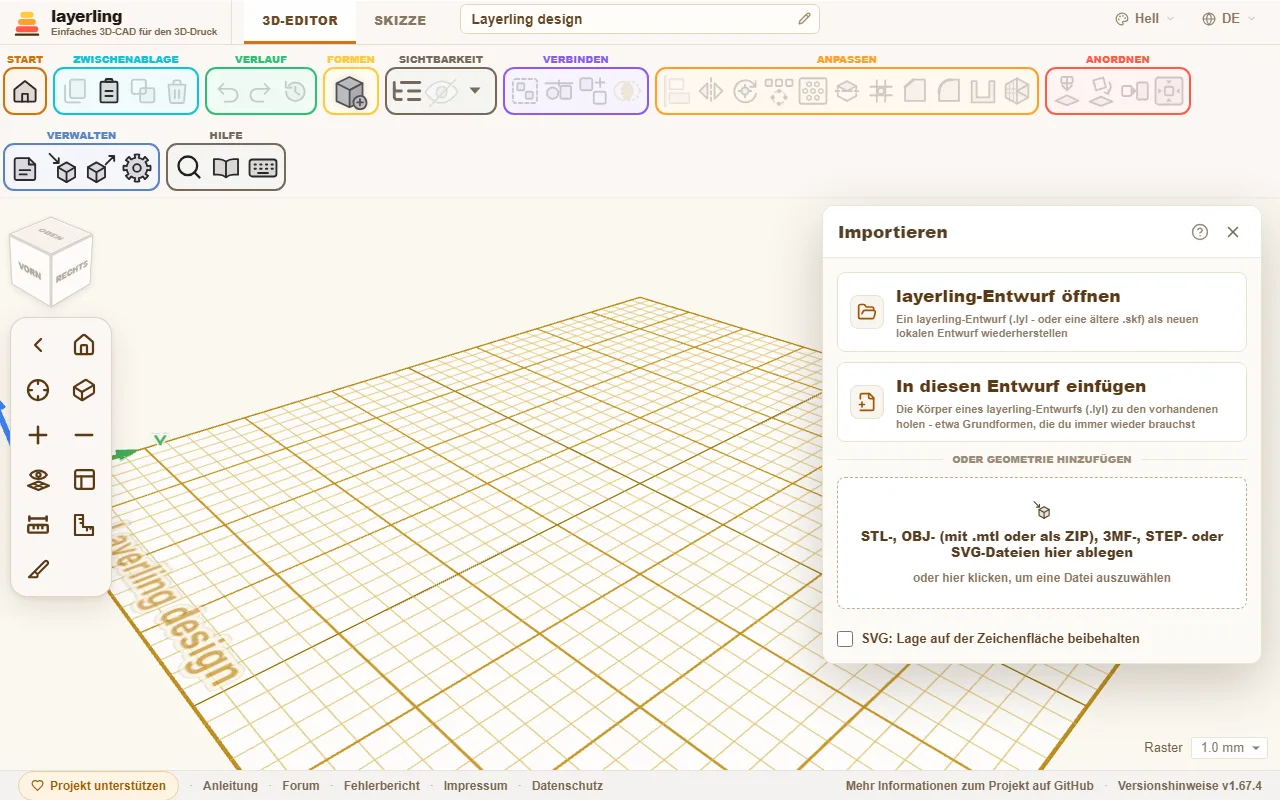Click Projekt unterstützen button
This screenshot has width=1280, height=800.
(99, 786)
